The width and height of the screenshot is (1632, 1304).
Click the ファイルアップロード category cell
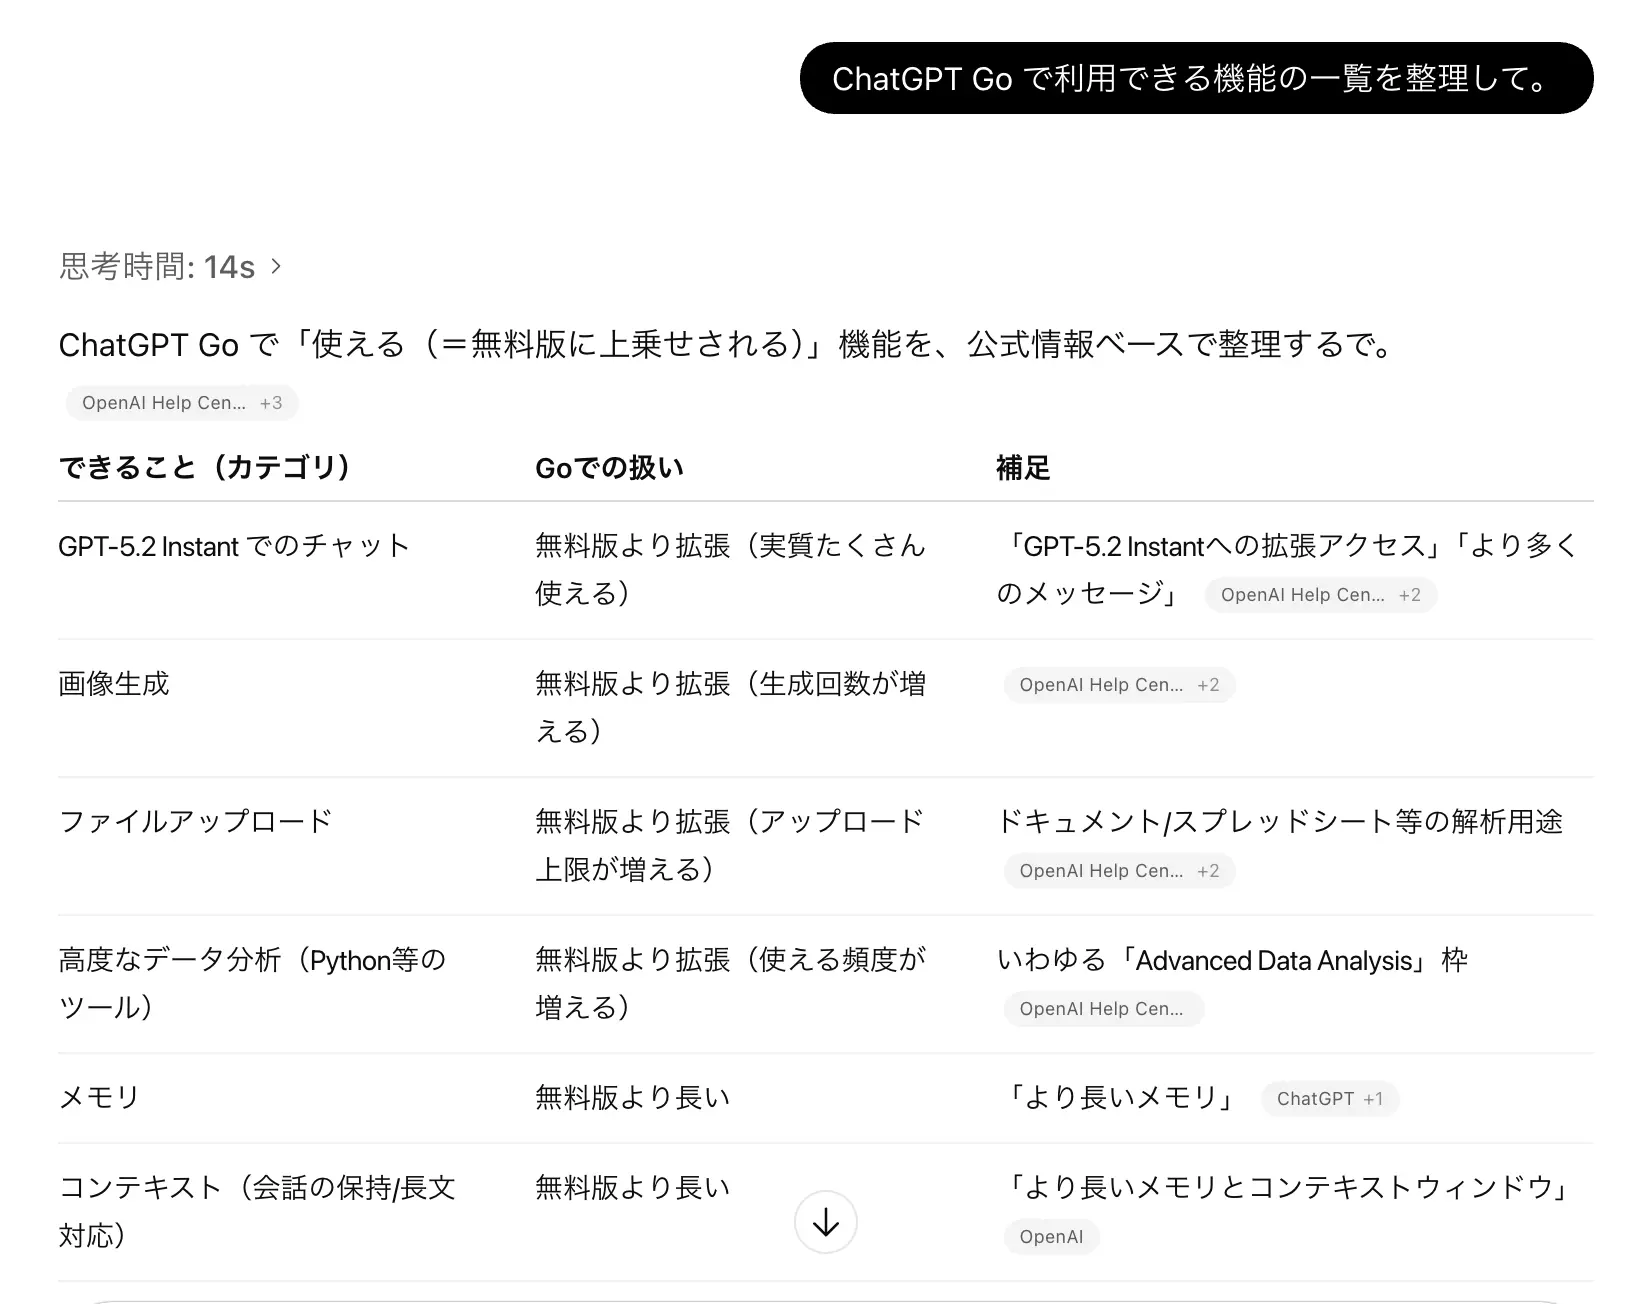tap(195, 822)
